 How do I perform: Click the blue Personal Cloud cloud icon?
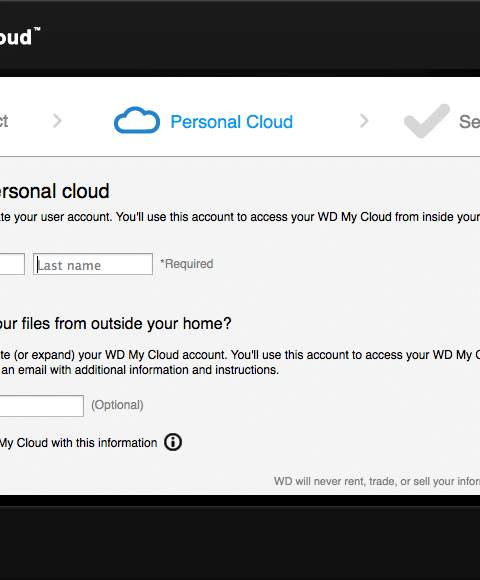click(x=137, y=120)
